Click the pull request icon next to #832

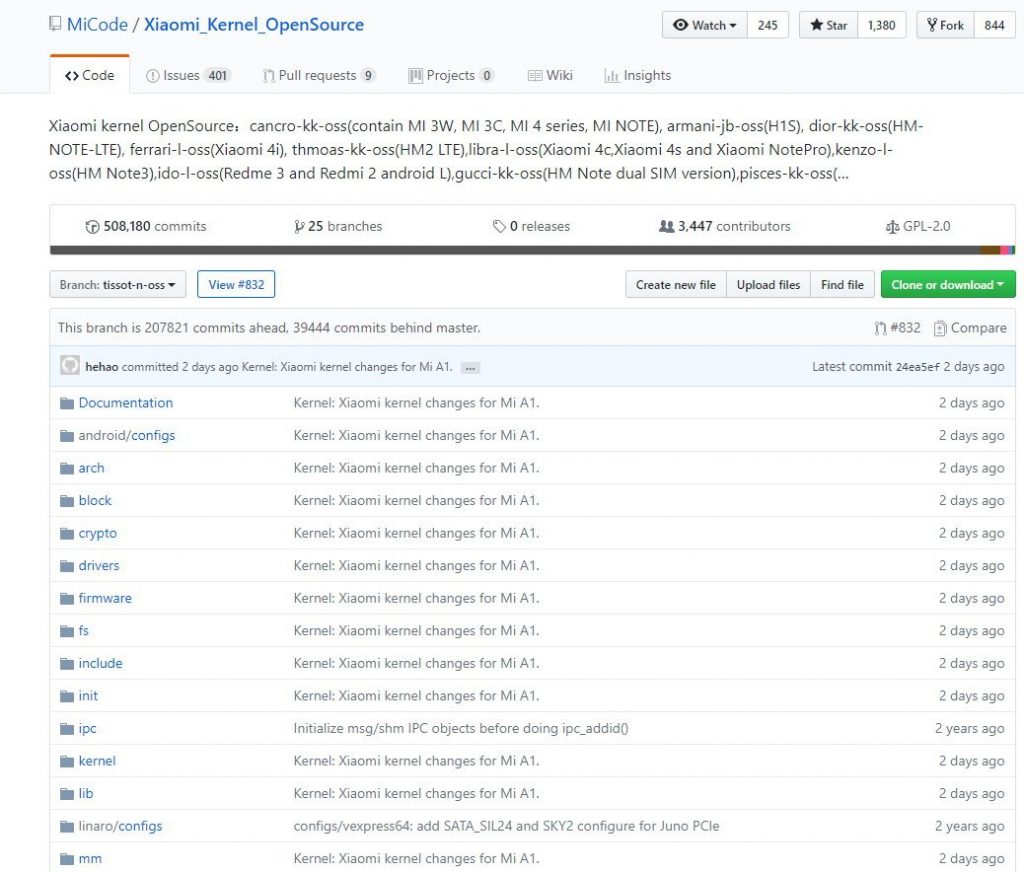[880, 328]
